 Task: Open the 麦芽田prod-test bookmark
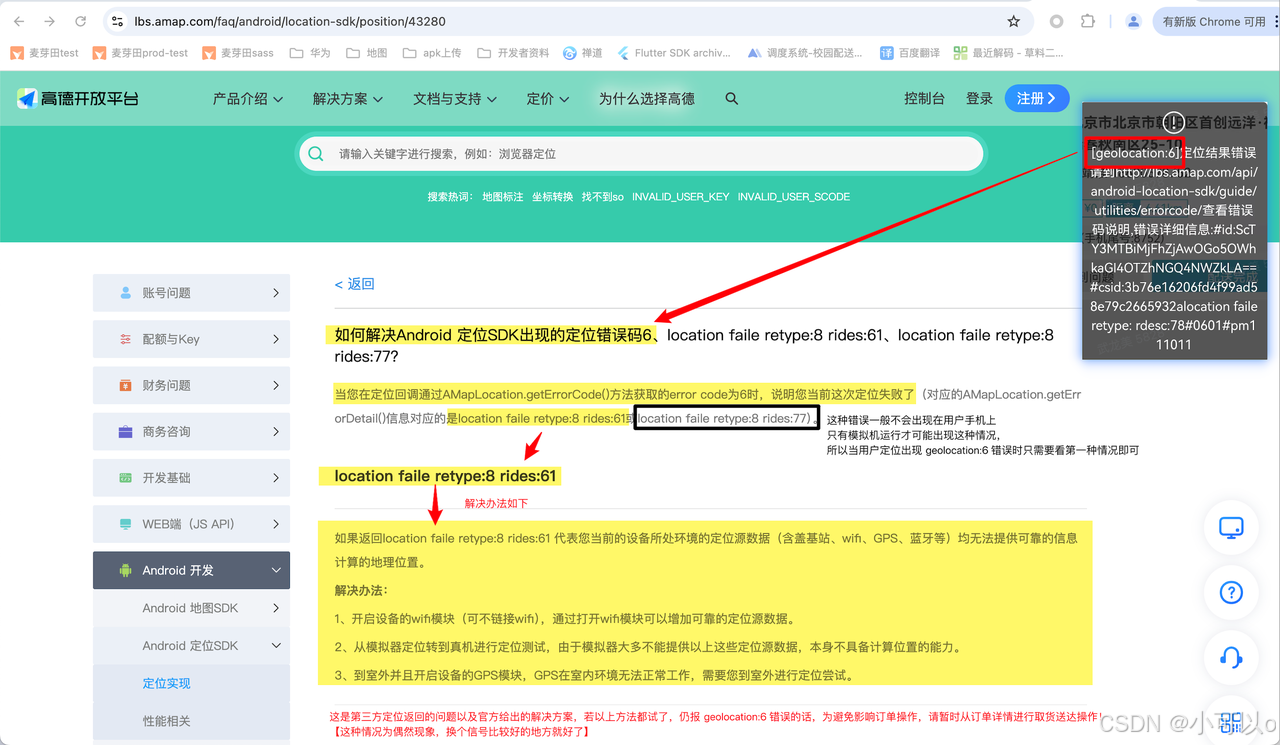tap(140, 53)
